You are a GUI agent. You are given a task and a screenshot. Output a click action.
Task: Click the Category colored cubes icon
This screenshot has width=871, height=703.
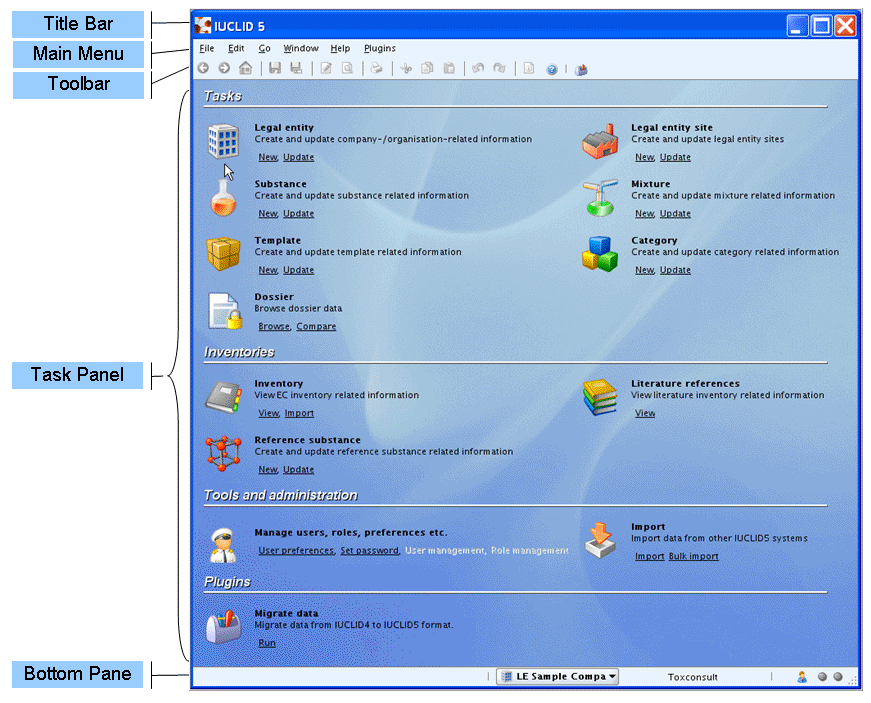click(600, 254)
